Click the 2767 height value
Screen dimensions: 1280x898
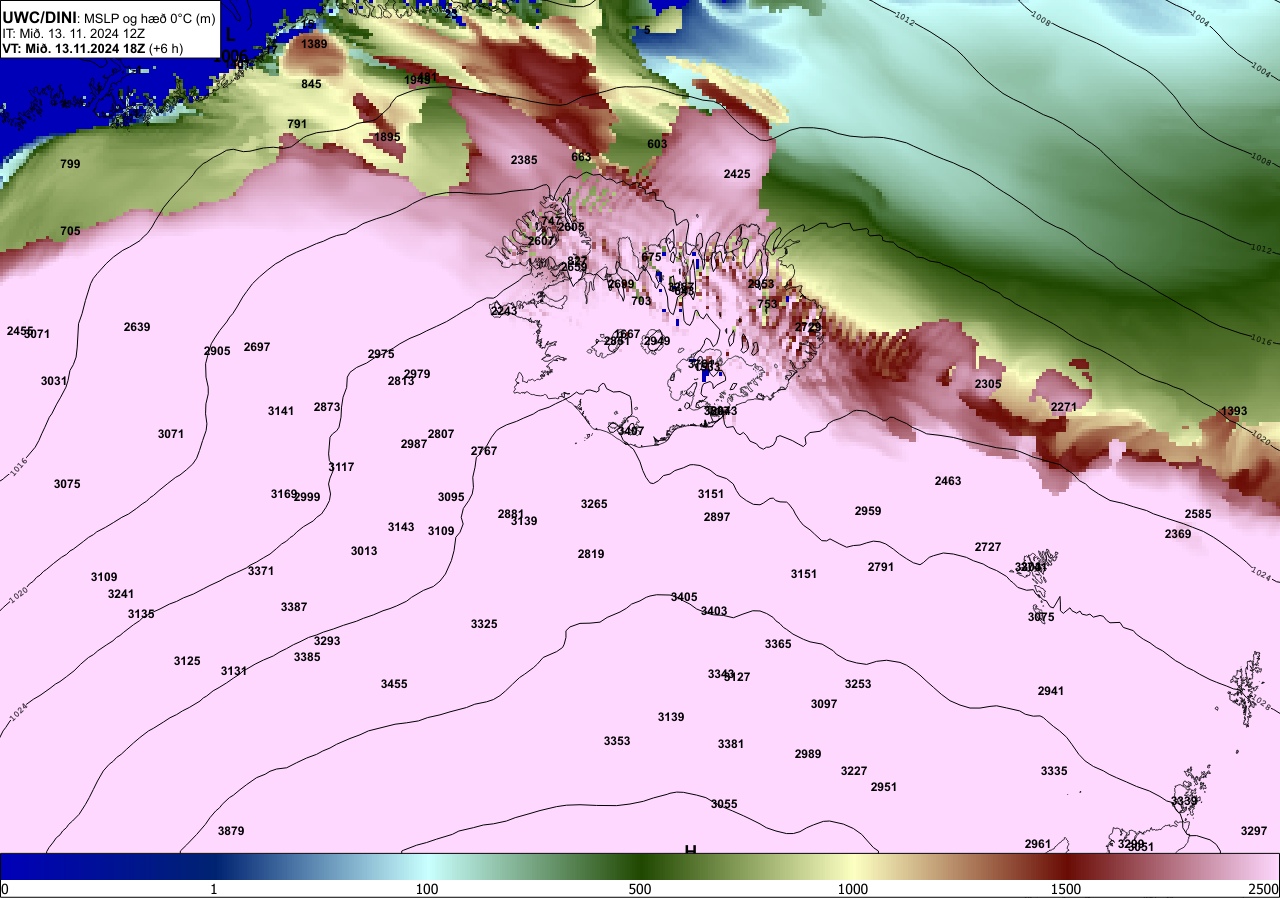pos(484,451)
